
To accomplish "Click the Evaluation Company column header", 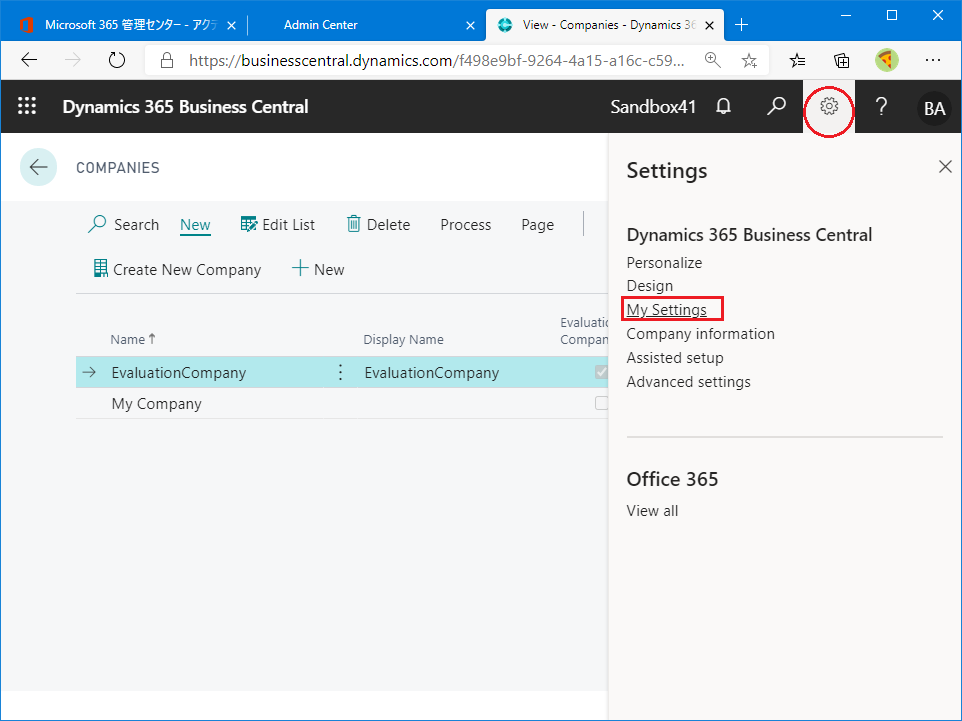I will [x=584, y=331].
